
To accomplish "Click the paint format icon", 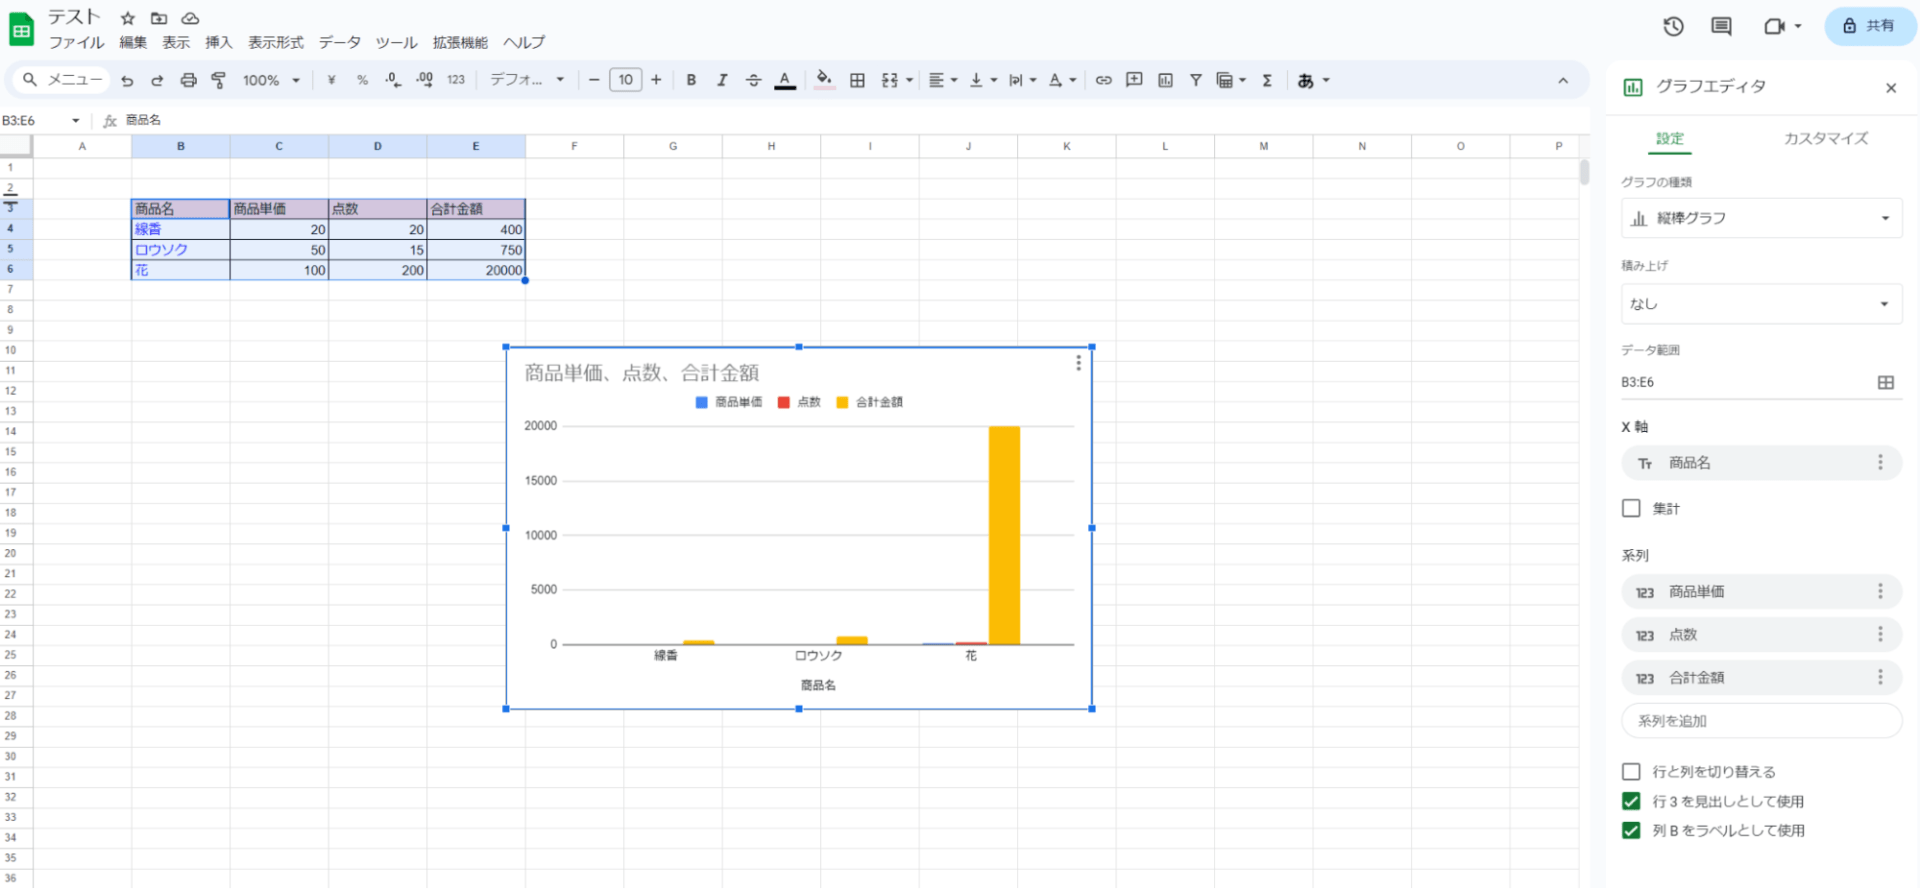I will (x=218, y=80).
